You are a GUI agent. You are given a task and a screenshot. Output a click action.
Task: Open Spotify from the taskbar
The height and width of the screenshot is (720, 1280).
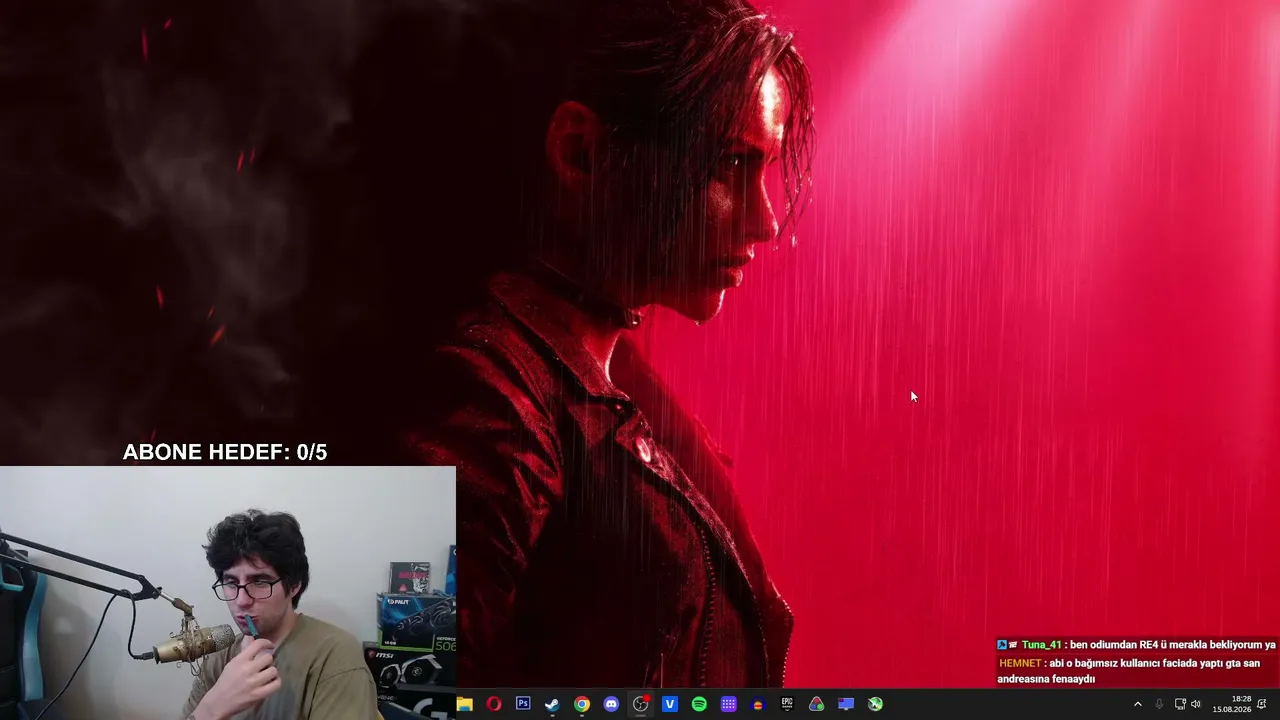coord(699,704)
